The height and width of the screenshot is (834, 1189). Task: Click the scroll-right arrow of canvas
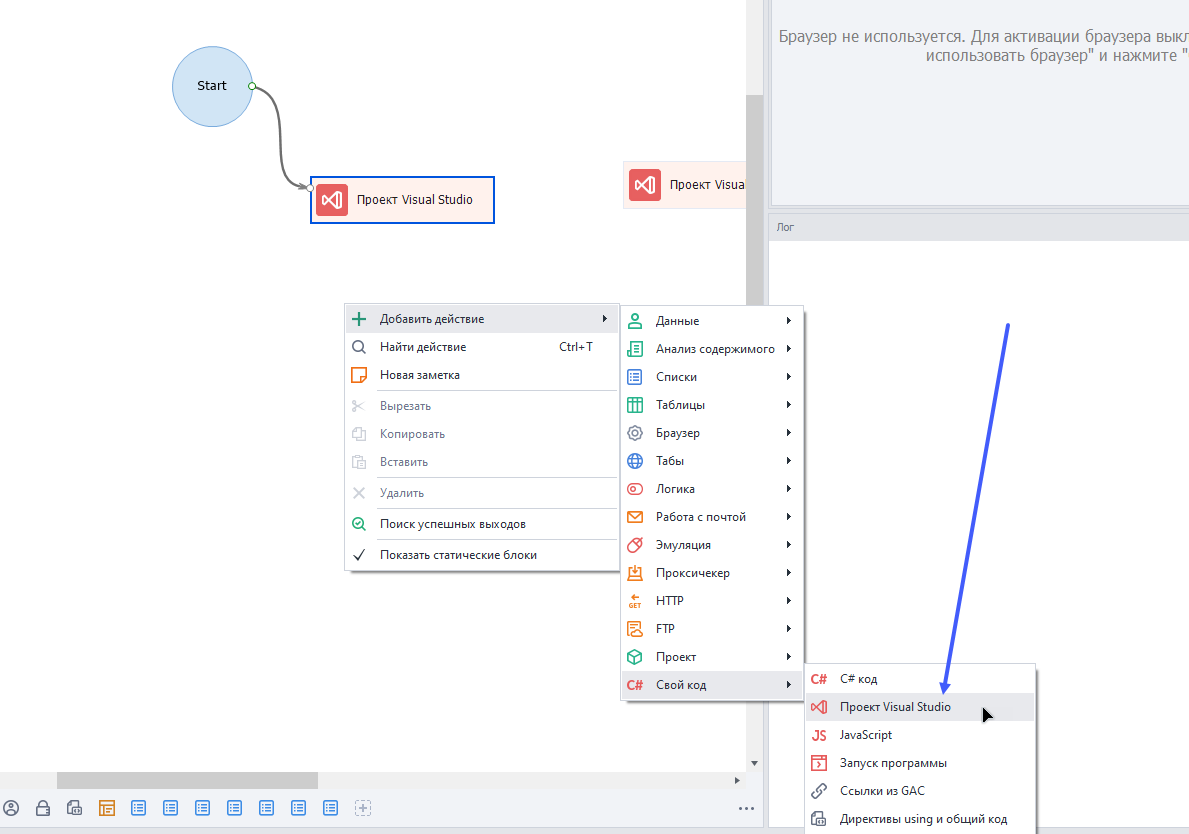coord(737,780)
